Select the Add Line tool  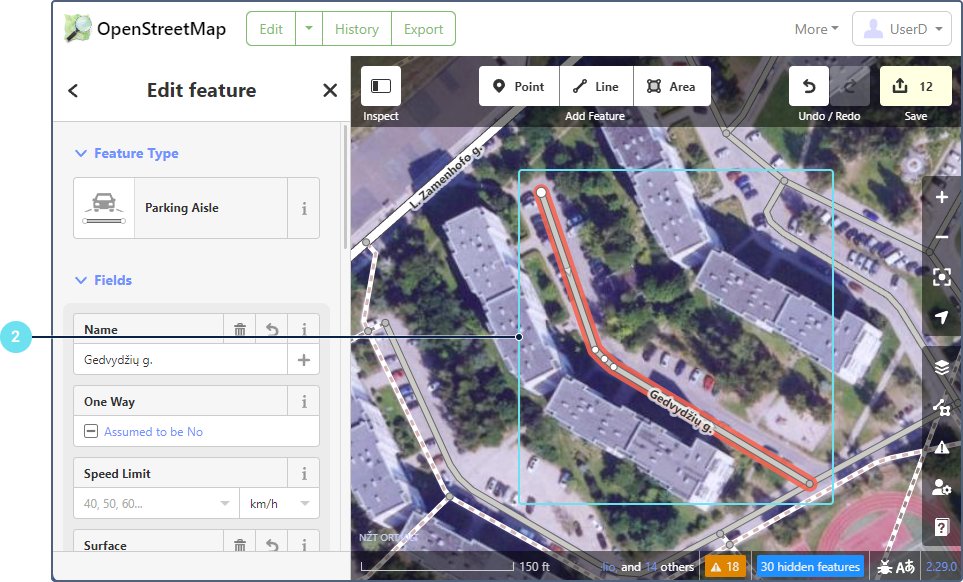click(595, 87)
